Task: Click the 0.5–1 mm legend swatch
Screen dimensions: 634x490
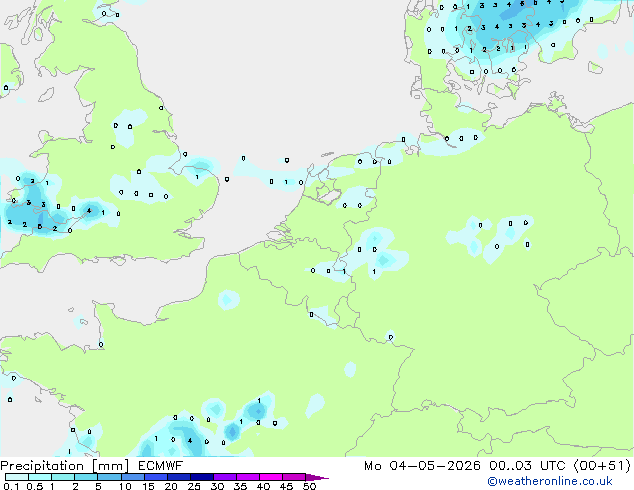Action: point(40,477)
